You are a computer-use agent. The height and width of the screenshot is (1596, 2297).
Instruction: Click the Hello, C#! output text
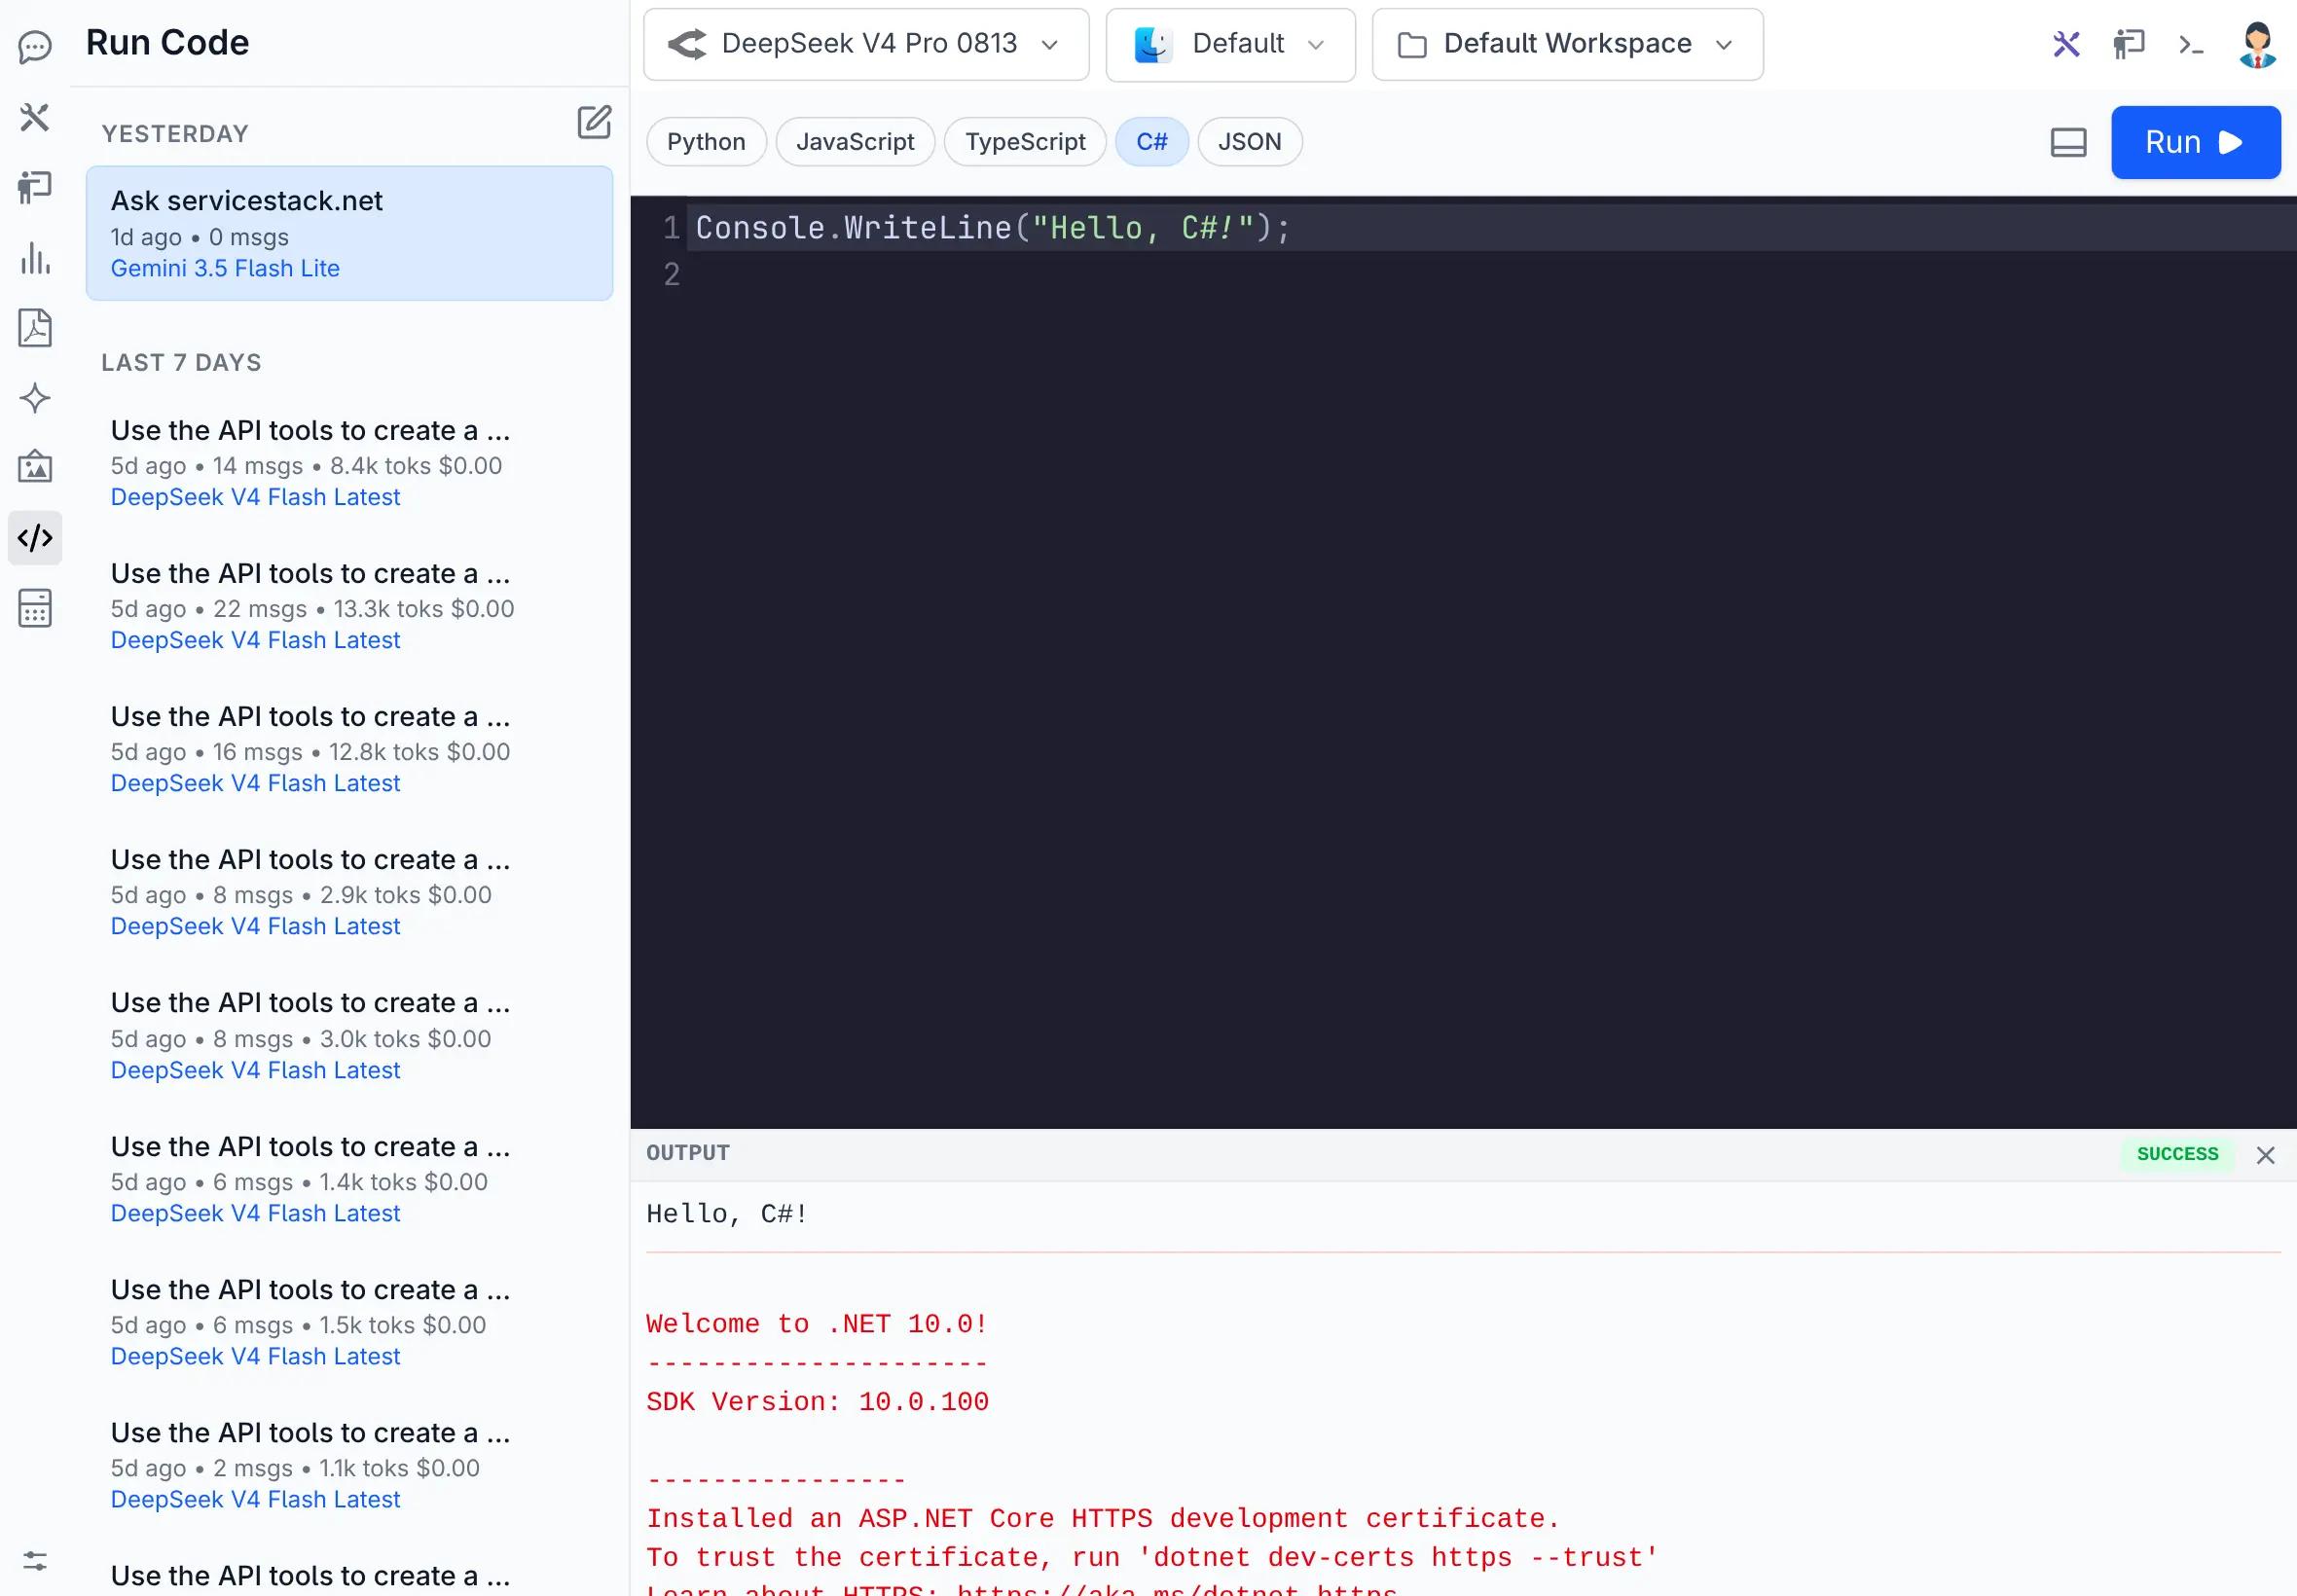727,1214
